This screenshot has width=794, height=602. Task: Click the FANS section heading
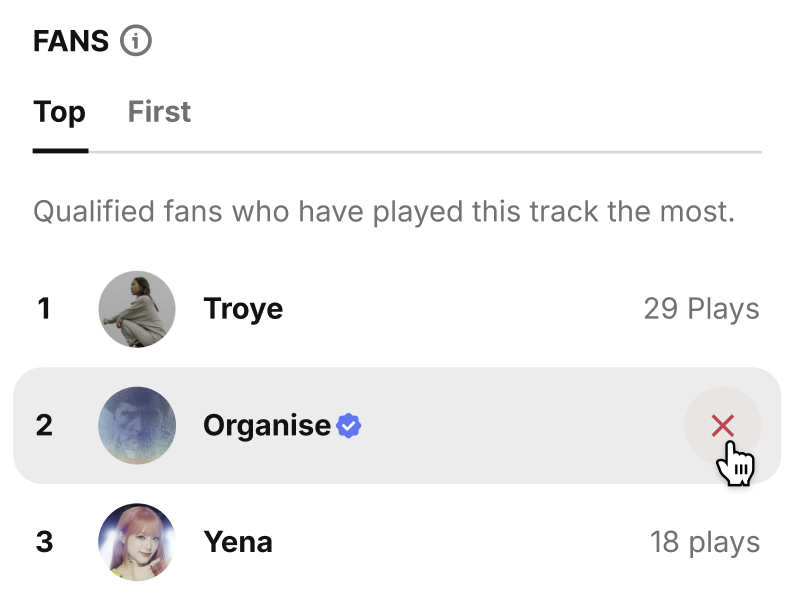[x=71, y=41]
